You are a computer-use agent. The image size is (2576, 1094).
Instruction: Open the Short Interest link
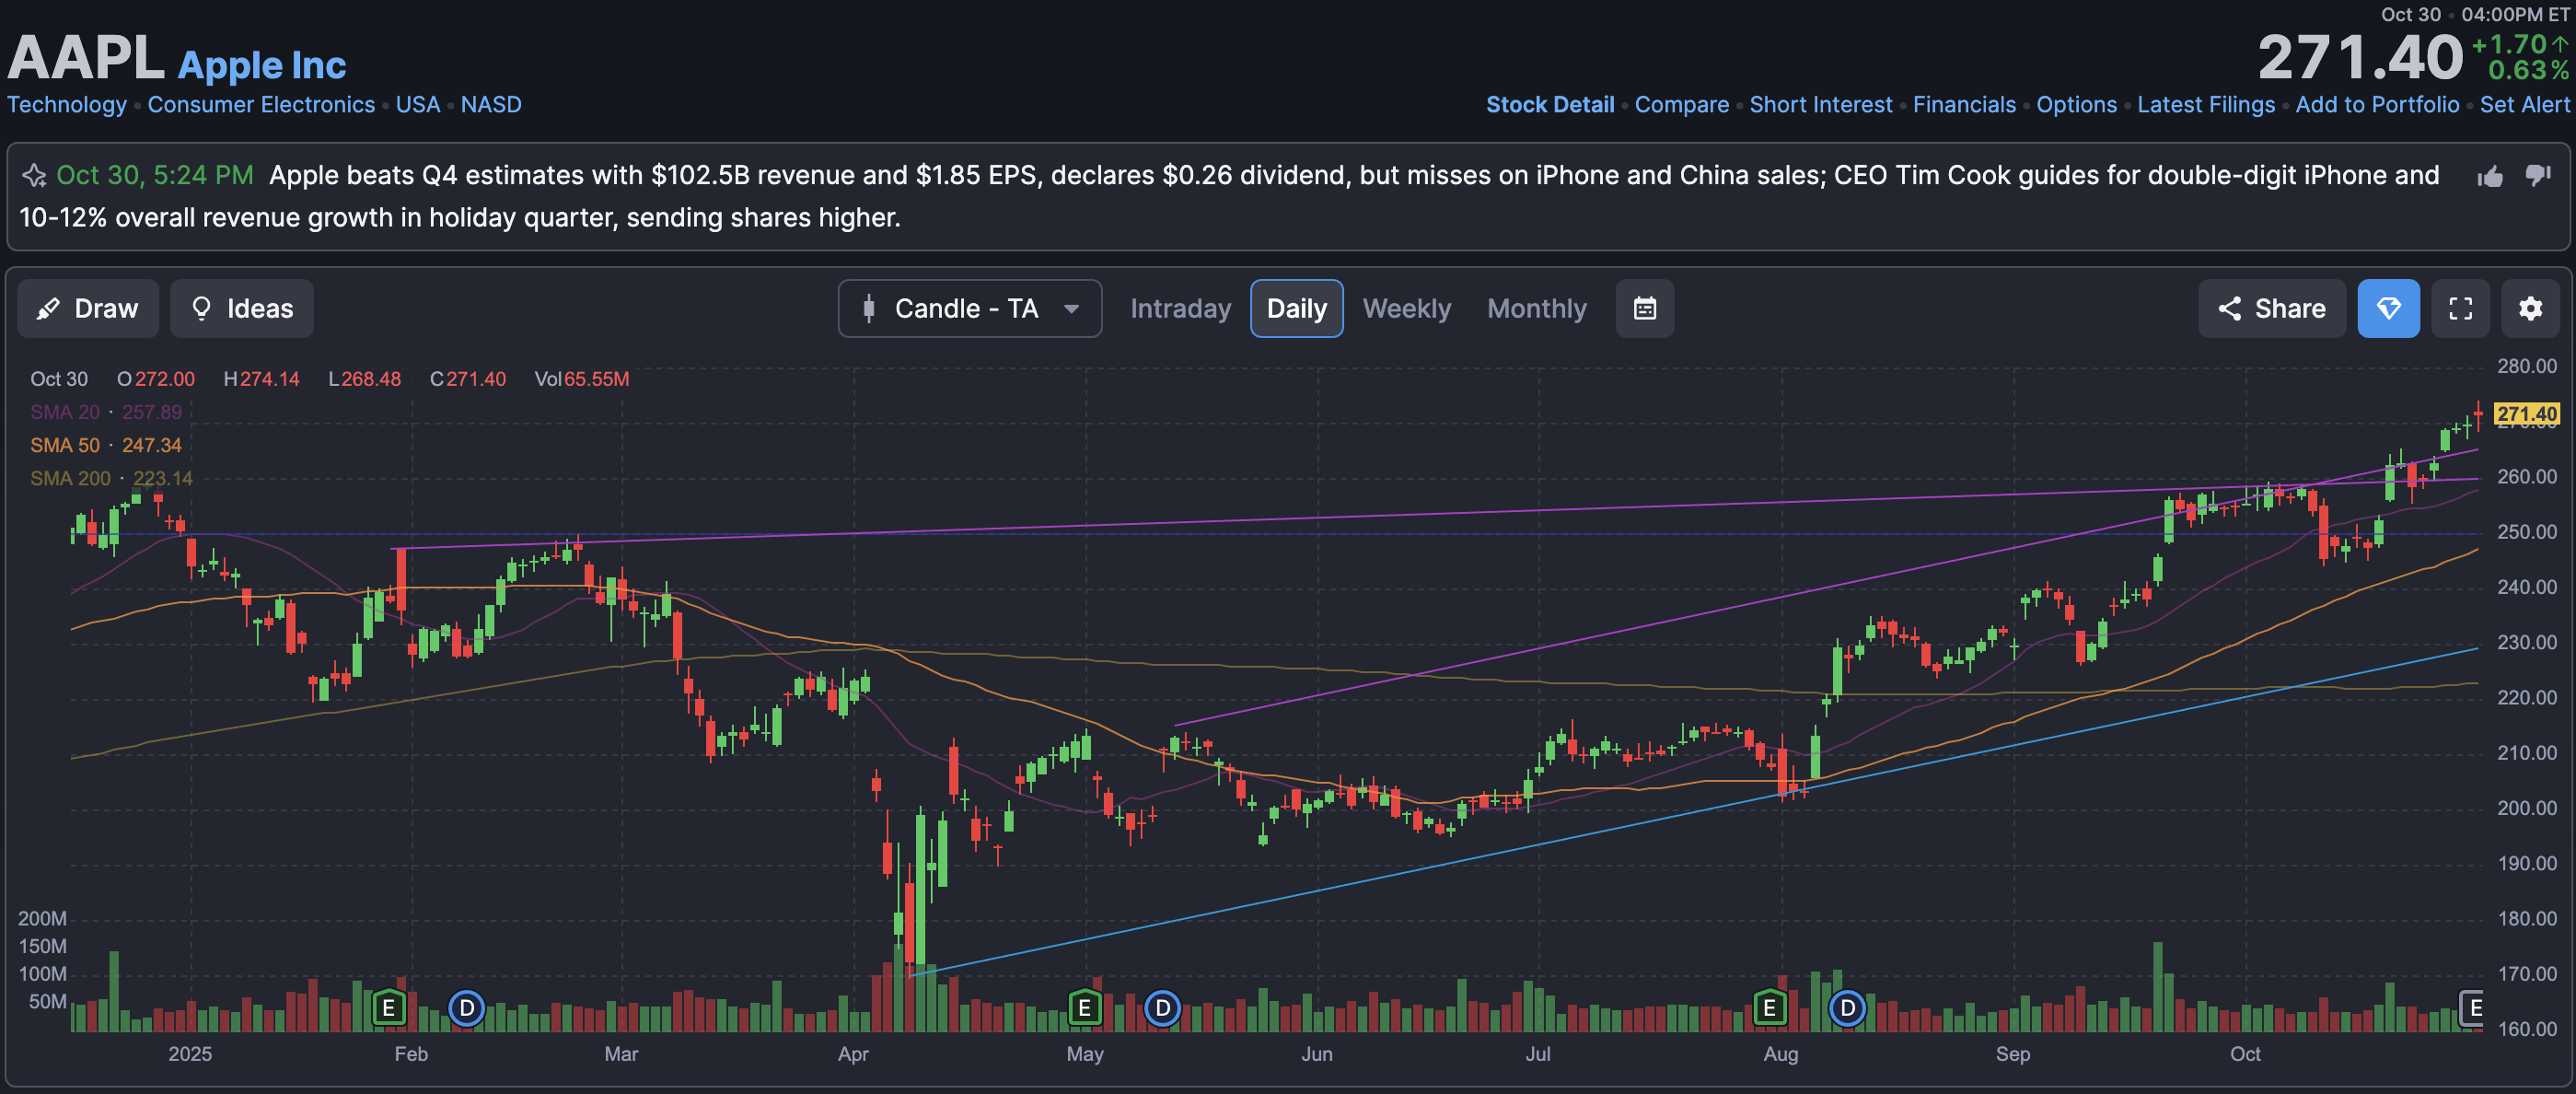[1820, 104]
